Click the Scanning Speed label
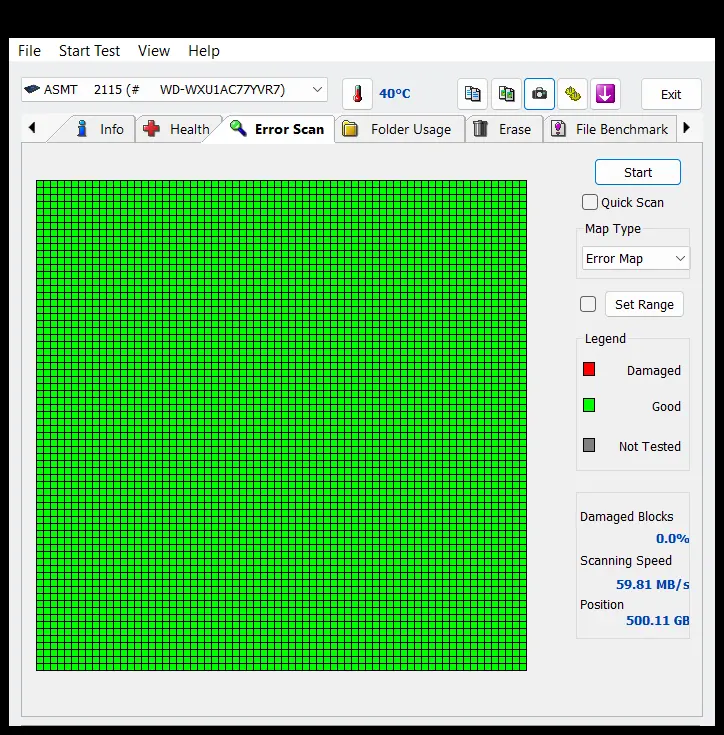Screen dimensions: 724x735 coord(626,561)
